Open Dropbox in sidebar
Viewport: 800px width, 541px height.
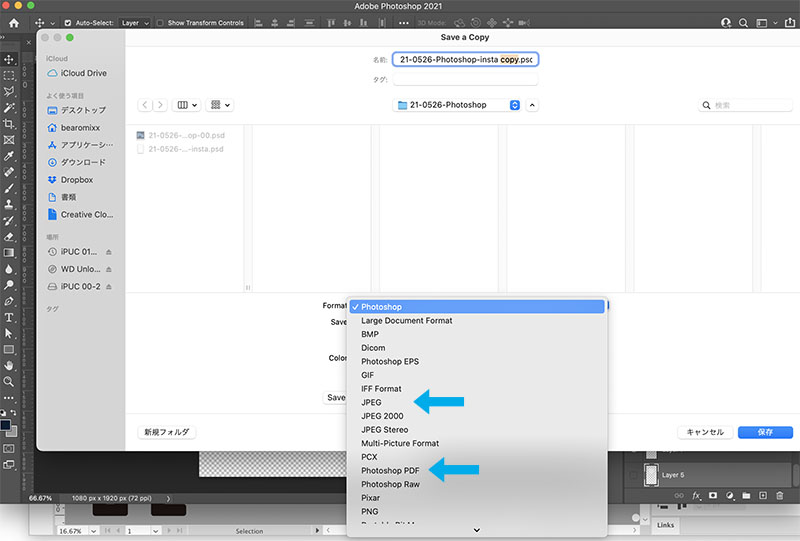pyautogui.click(x=70, y=180)
